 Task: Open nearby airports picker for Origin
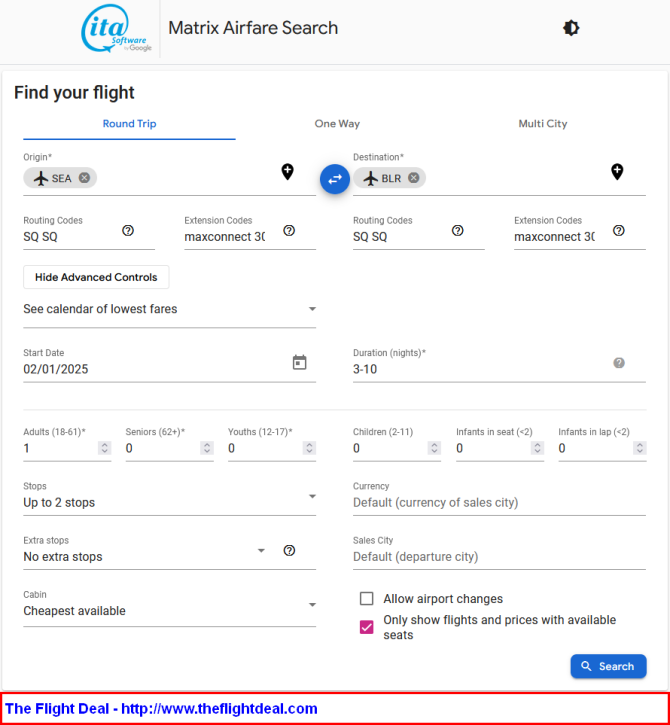pos(288,172)
